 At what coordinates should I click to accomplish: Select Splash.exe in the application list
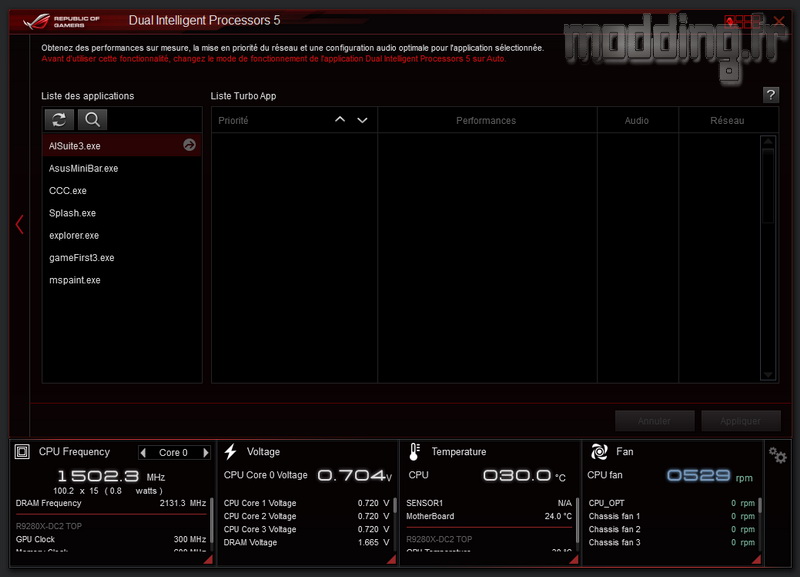click(122, 213)
